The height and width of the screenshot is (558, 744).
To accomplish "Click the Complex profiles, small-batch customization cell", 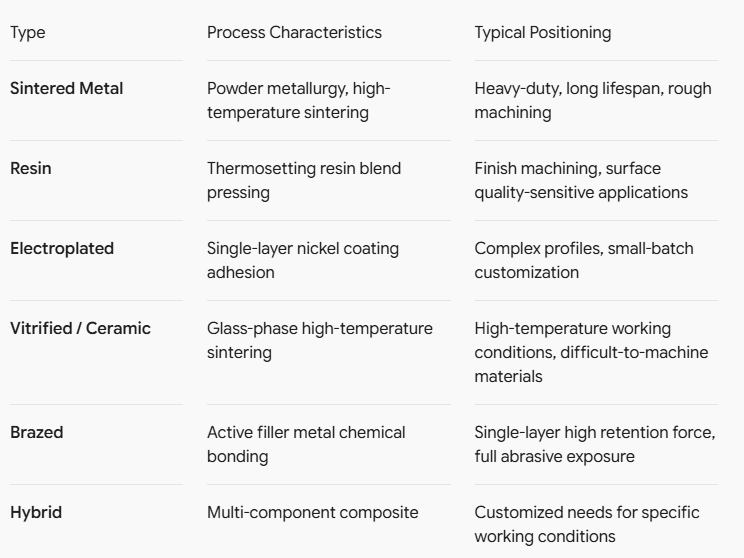I will click(x=584, y=260).
